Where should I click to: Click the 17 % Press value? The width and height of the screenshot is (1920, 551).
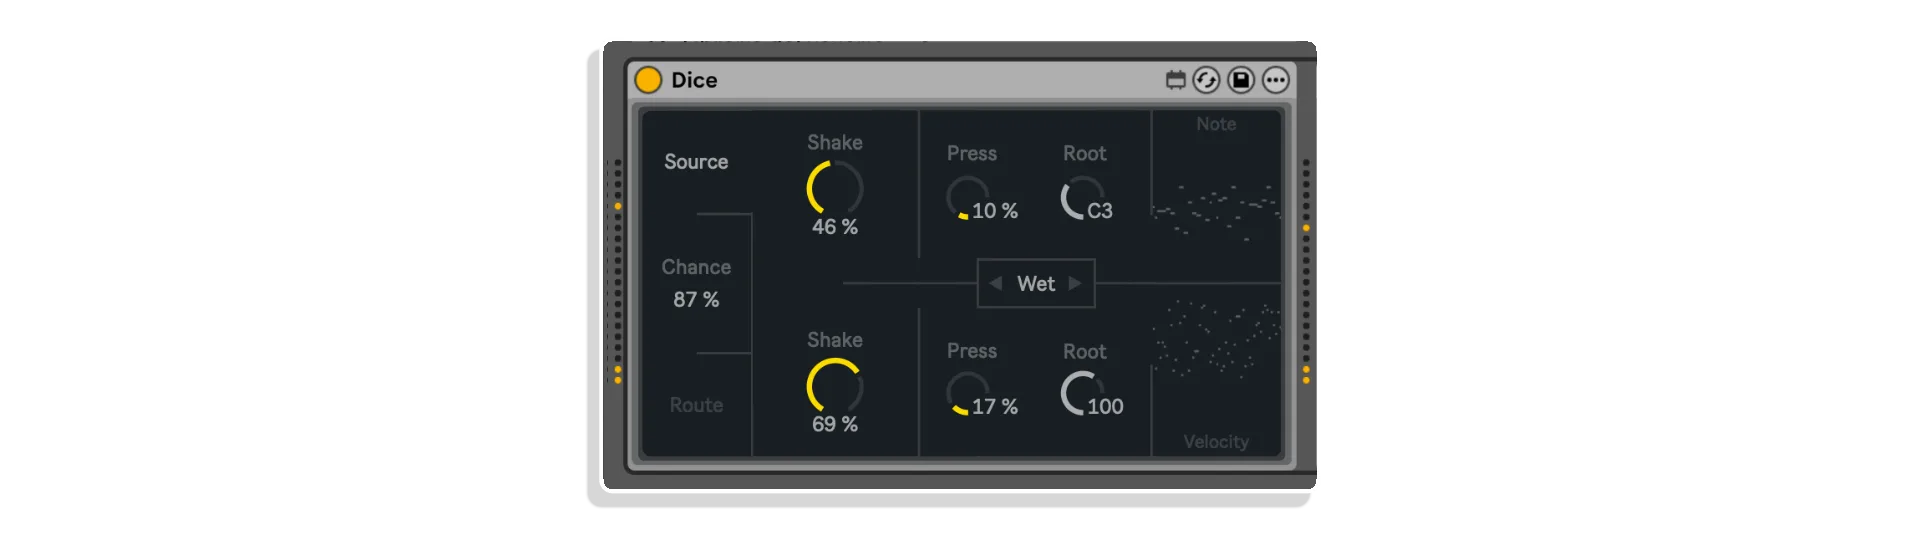coord(995,407)
